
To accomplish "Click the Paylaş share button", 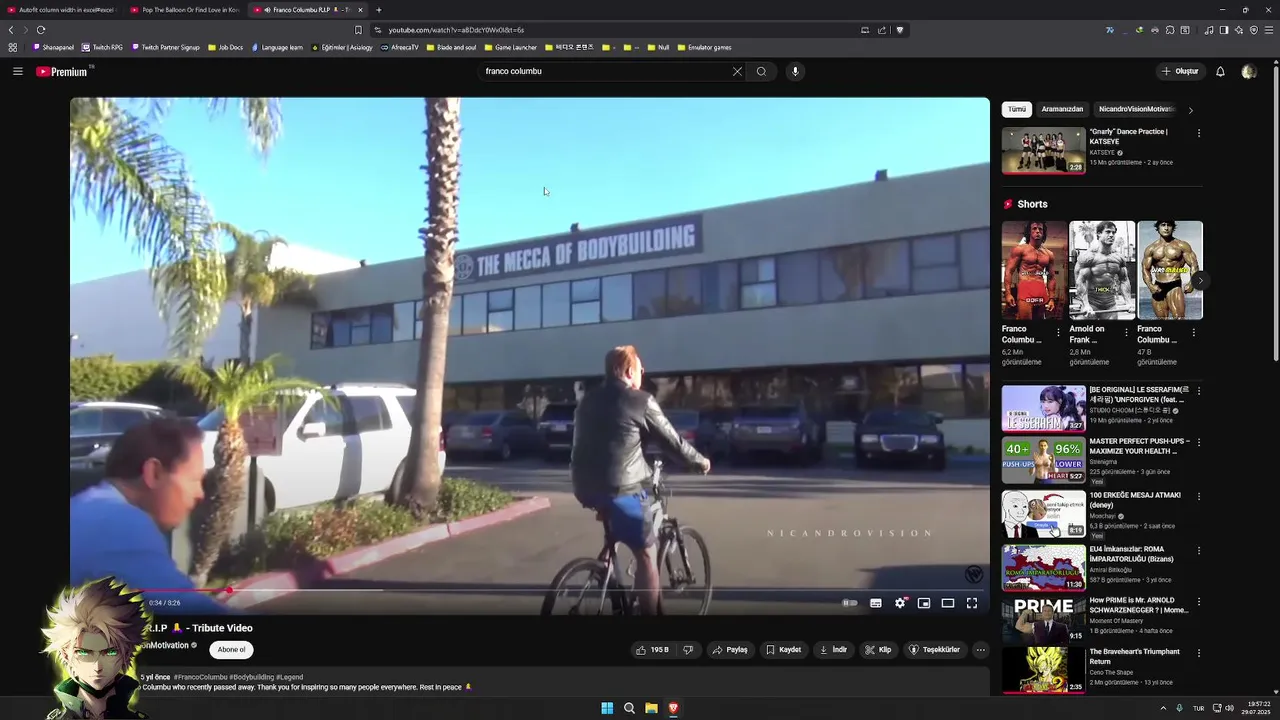I will pyautogui.click(x=730, y=650).
